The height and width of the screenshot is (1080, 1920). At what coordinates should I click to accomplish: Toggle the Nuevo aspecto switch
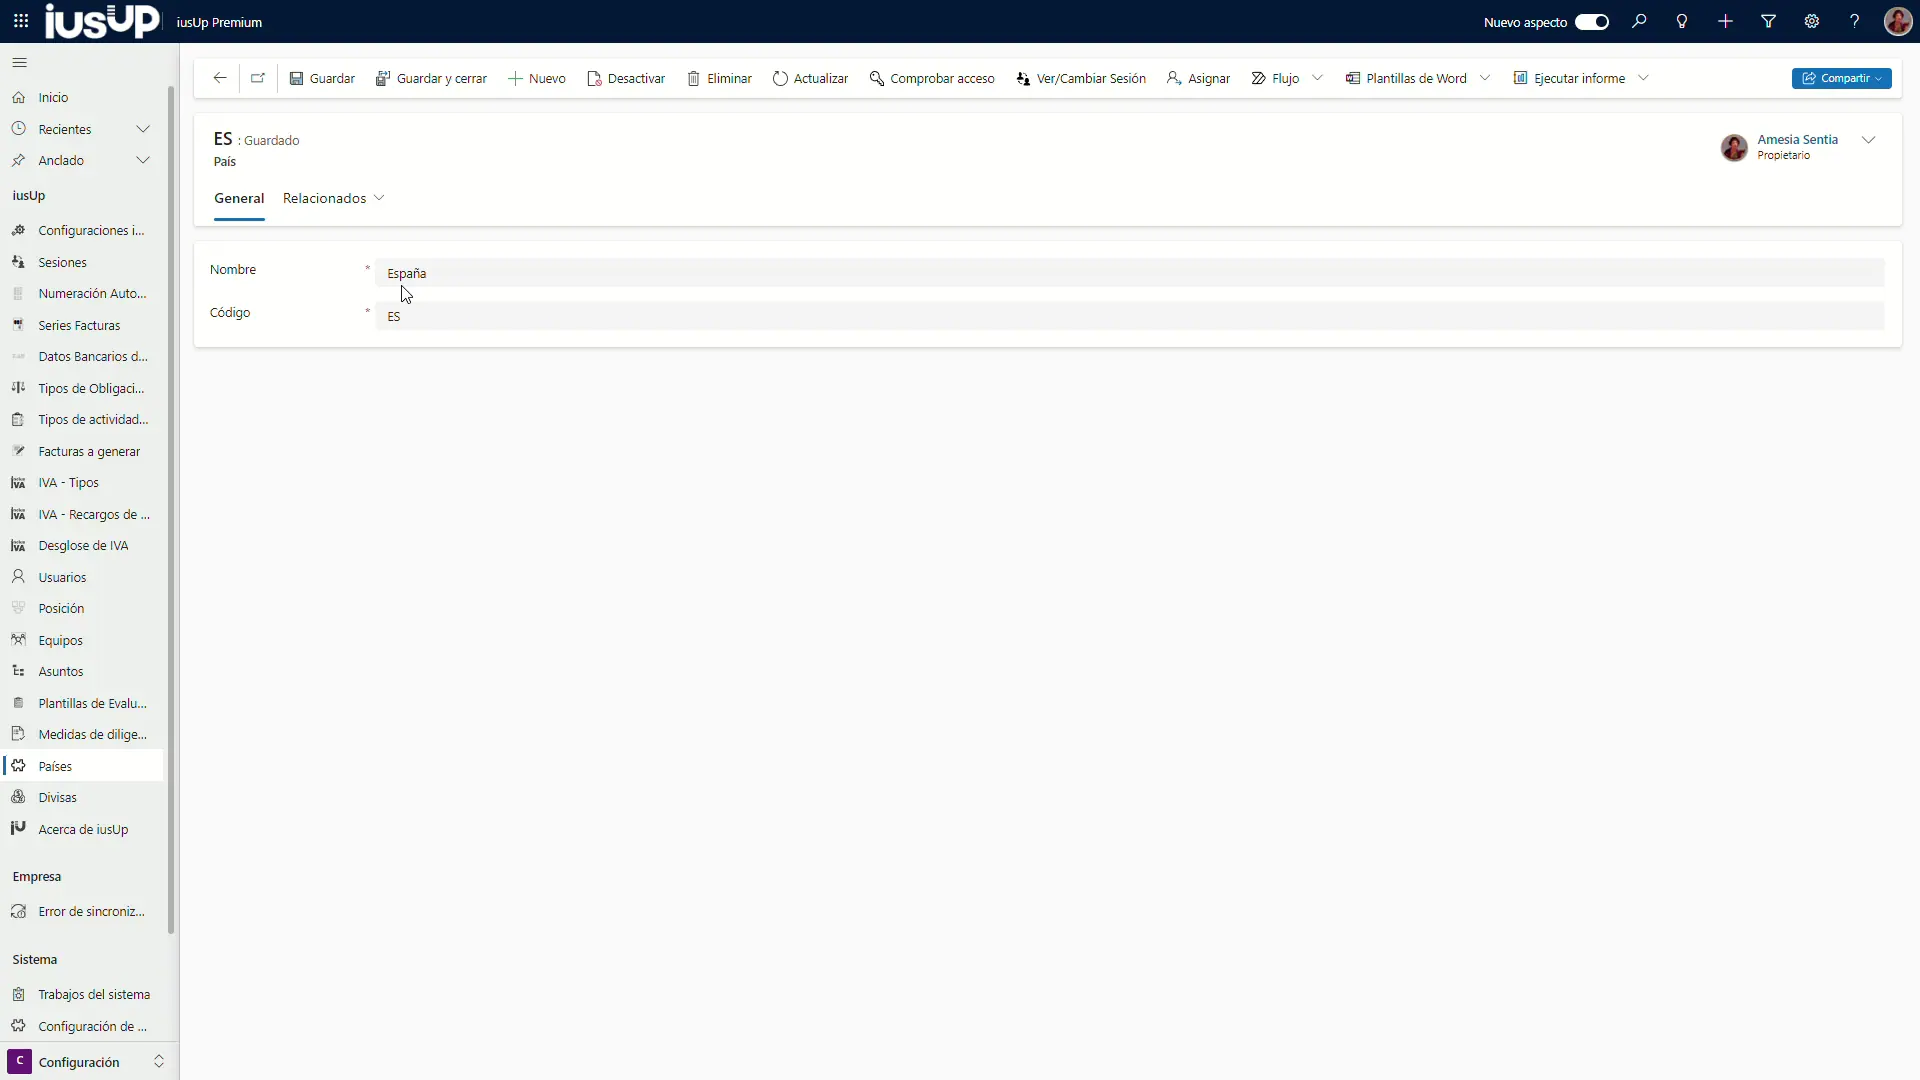pyautogui.click(x=1591, y=22)
